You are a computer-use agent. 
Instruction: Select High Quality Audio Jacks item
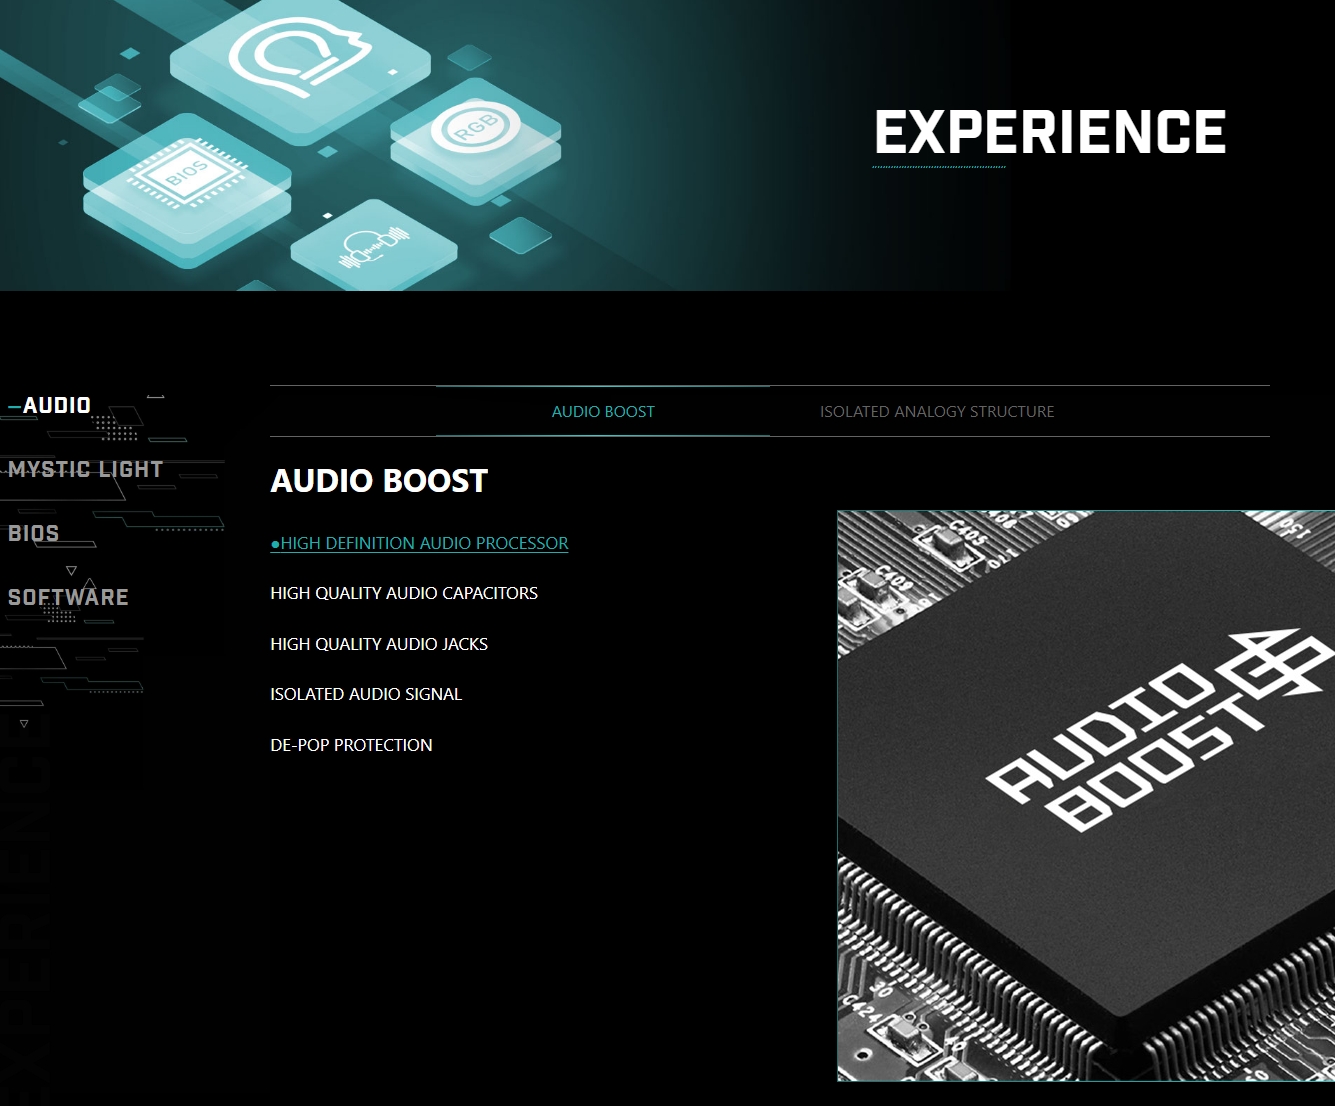click(379, 644)
